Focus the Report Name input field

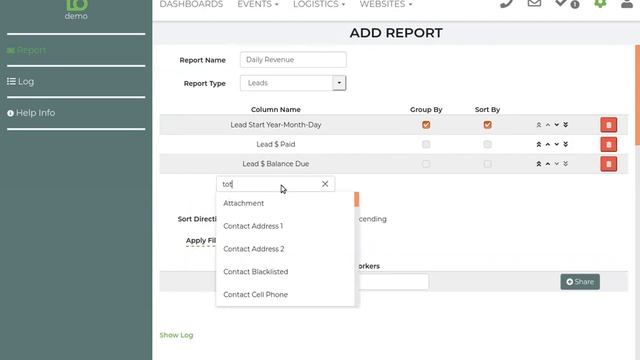click(293, 60)
